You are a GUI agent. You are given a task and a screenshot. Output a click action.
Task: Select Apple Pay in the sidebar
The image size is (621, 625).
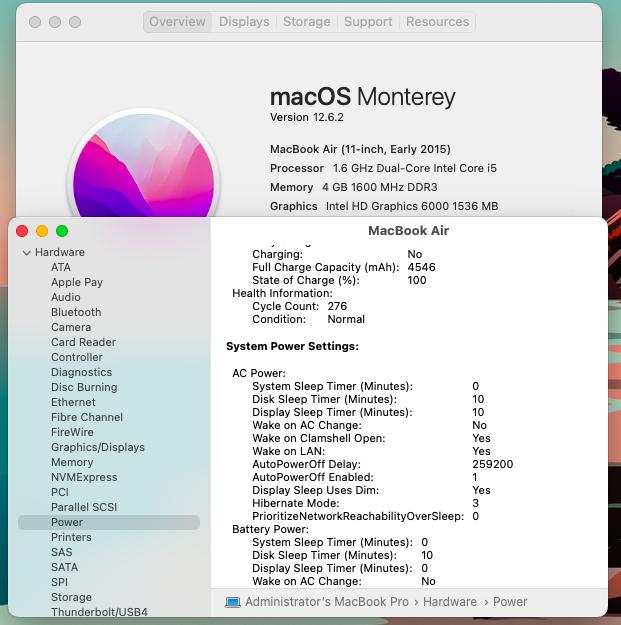[x=77, y=282]
